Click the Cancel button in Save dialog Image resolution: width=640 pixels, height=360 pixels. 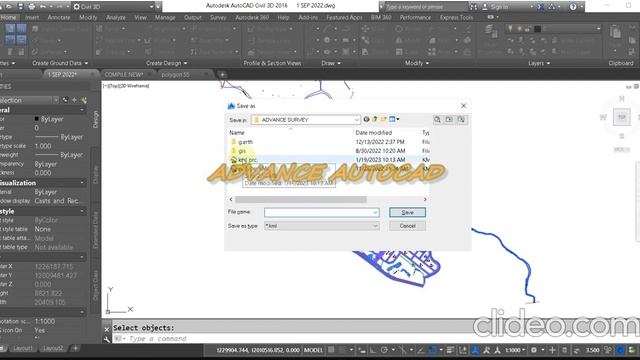coord(407,226)
